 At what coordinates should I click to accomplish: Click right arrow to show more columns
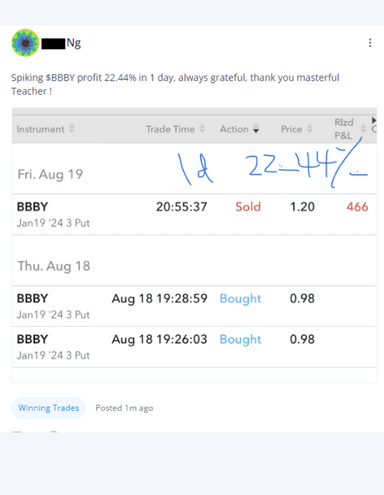(374, 120)
